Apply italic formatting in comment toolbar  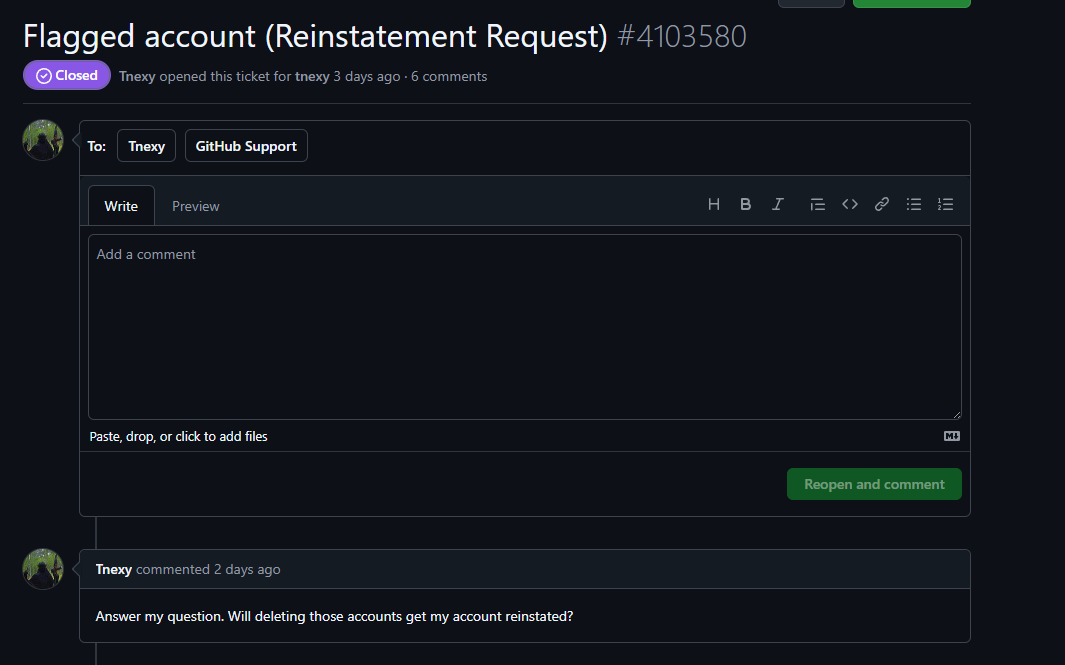point(777,204)
